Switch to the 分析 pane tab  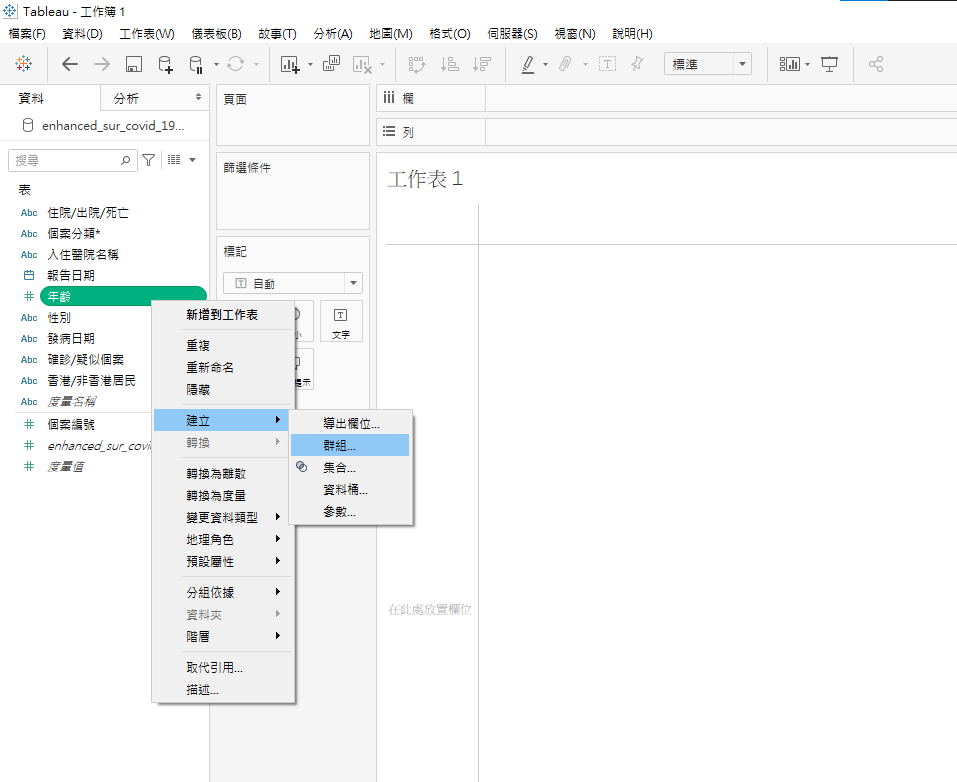pos(127,98)
